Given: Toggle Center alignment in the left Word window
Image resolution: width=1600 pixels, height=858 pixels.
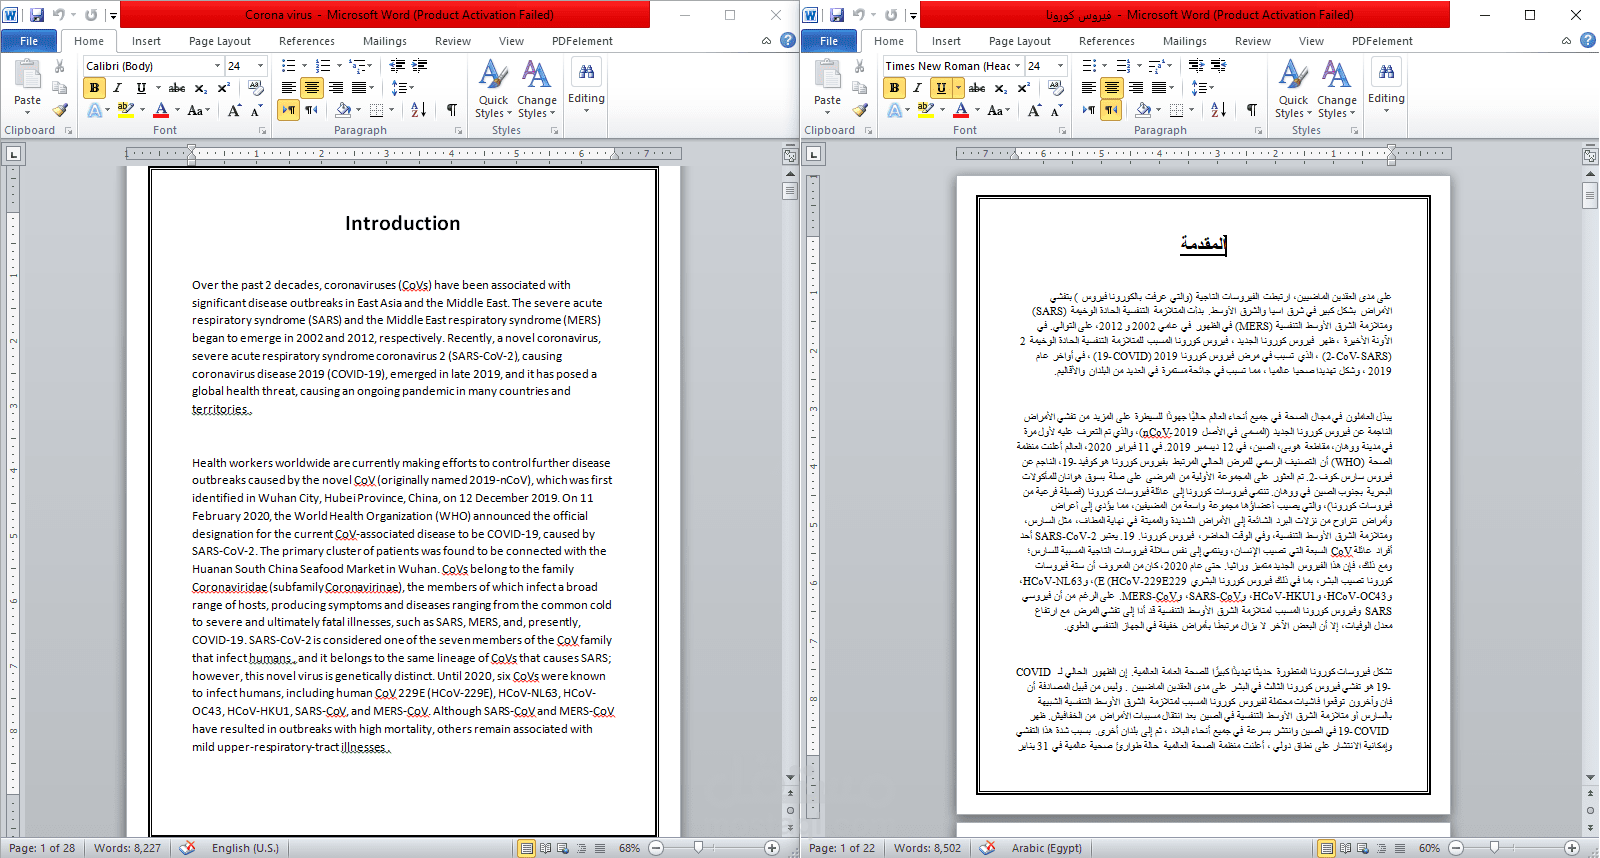Looking at the screenshot, I should pyautogui.click(x=312, y=88).
